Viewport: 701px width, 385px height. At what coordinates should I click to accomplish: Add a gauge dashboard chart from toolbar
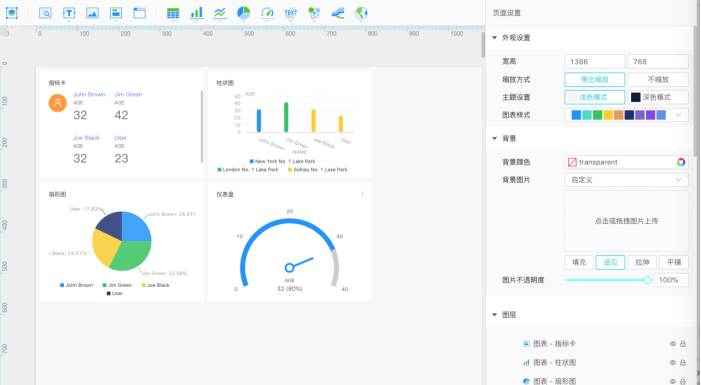tap(267, 13)
